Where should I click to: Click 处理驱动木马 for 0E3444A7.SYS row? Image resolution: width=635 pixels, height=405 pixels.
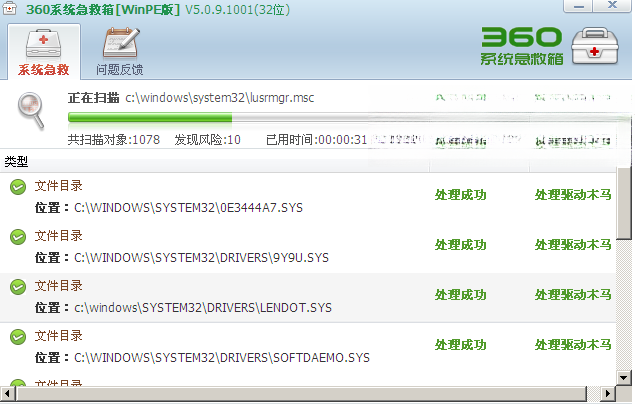(x=573, y=195)
